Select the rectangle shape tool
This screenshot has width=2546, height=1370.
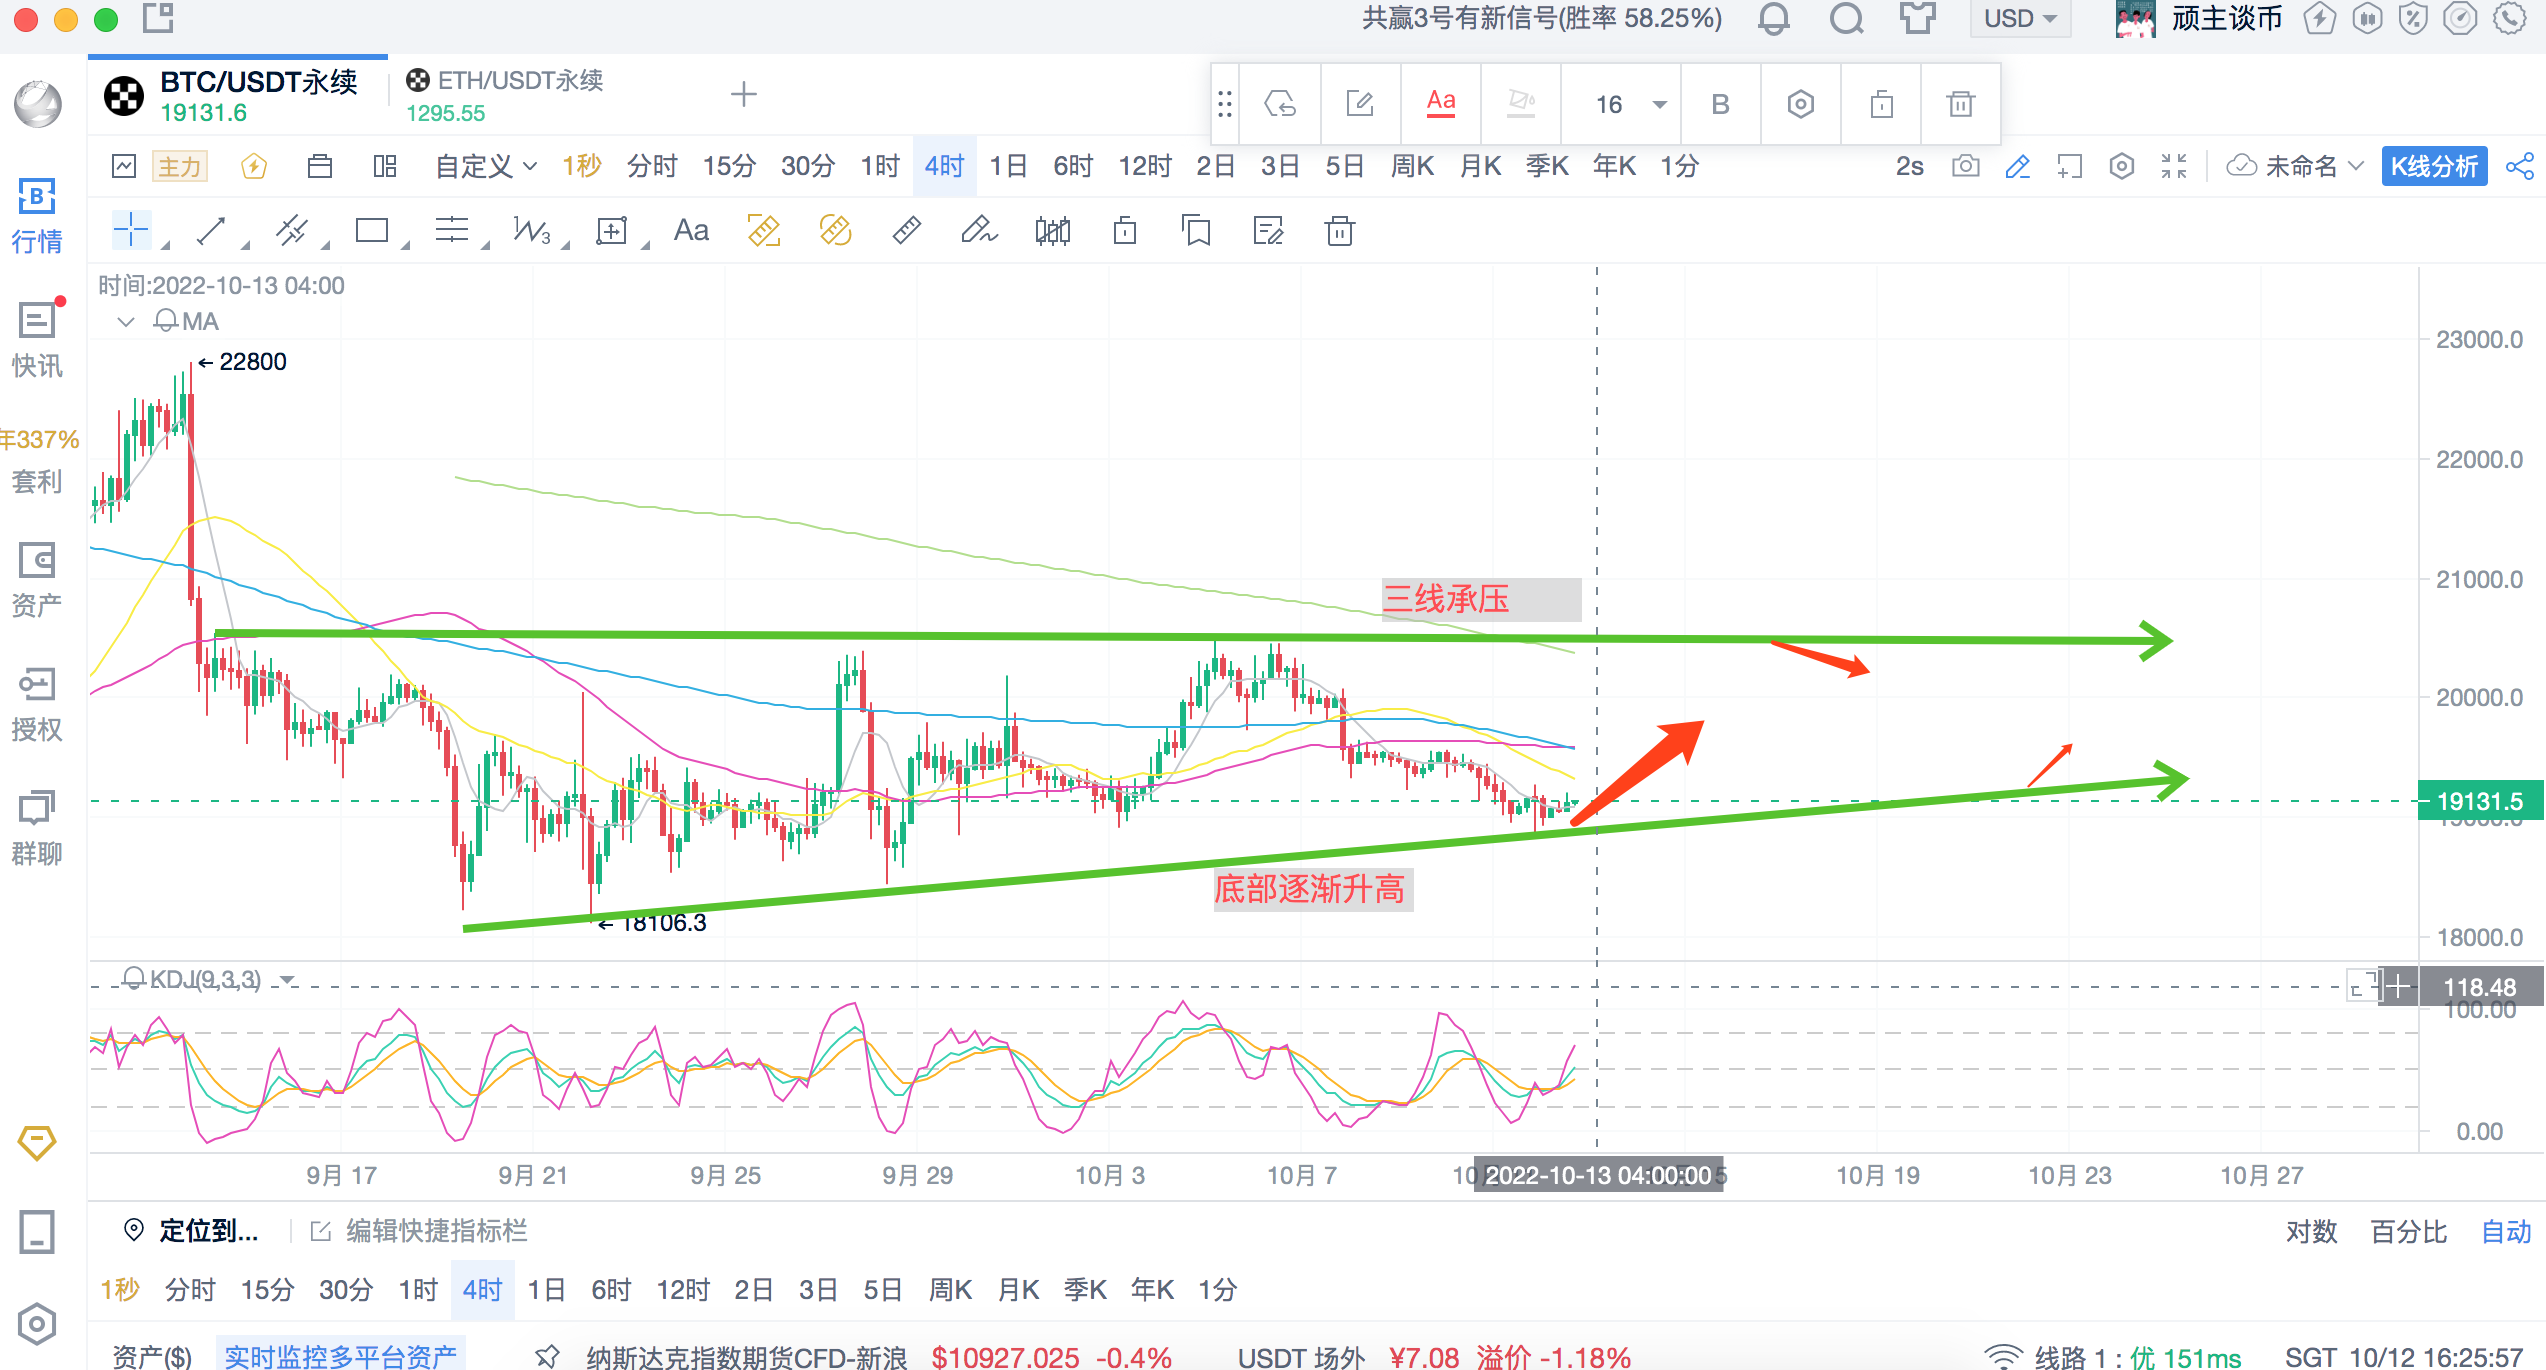(x=371, y=231)
